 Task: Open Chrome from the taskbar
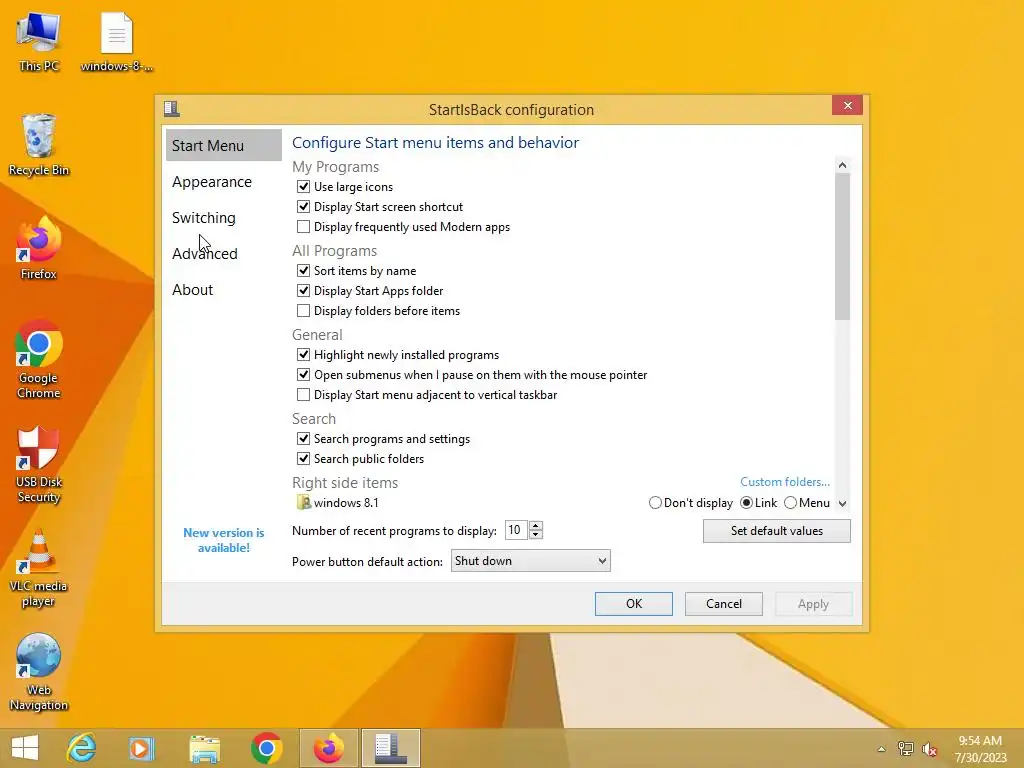(266, 748)
